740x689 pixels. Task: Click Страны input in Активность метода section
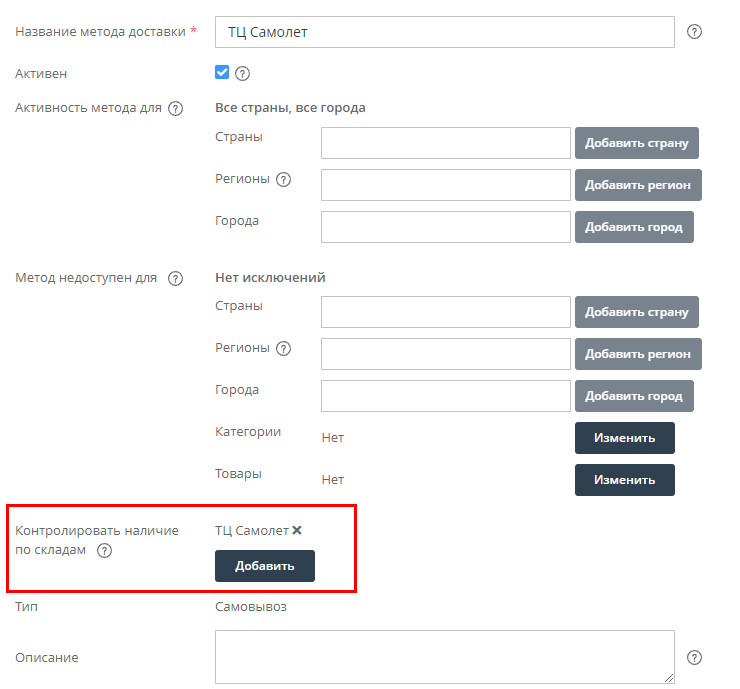coord(445,143)
